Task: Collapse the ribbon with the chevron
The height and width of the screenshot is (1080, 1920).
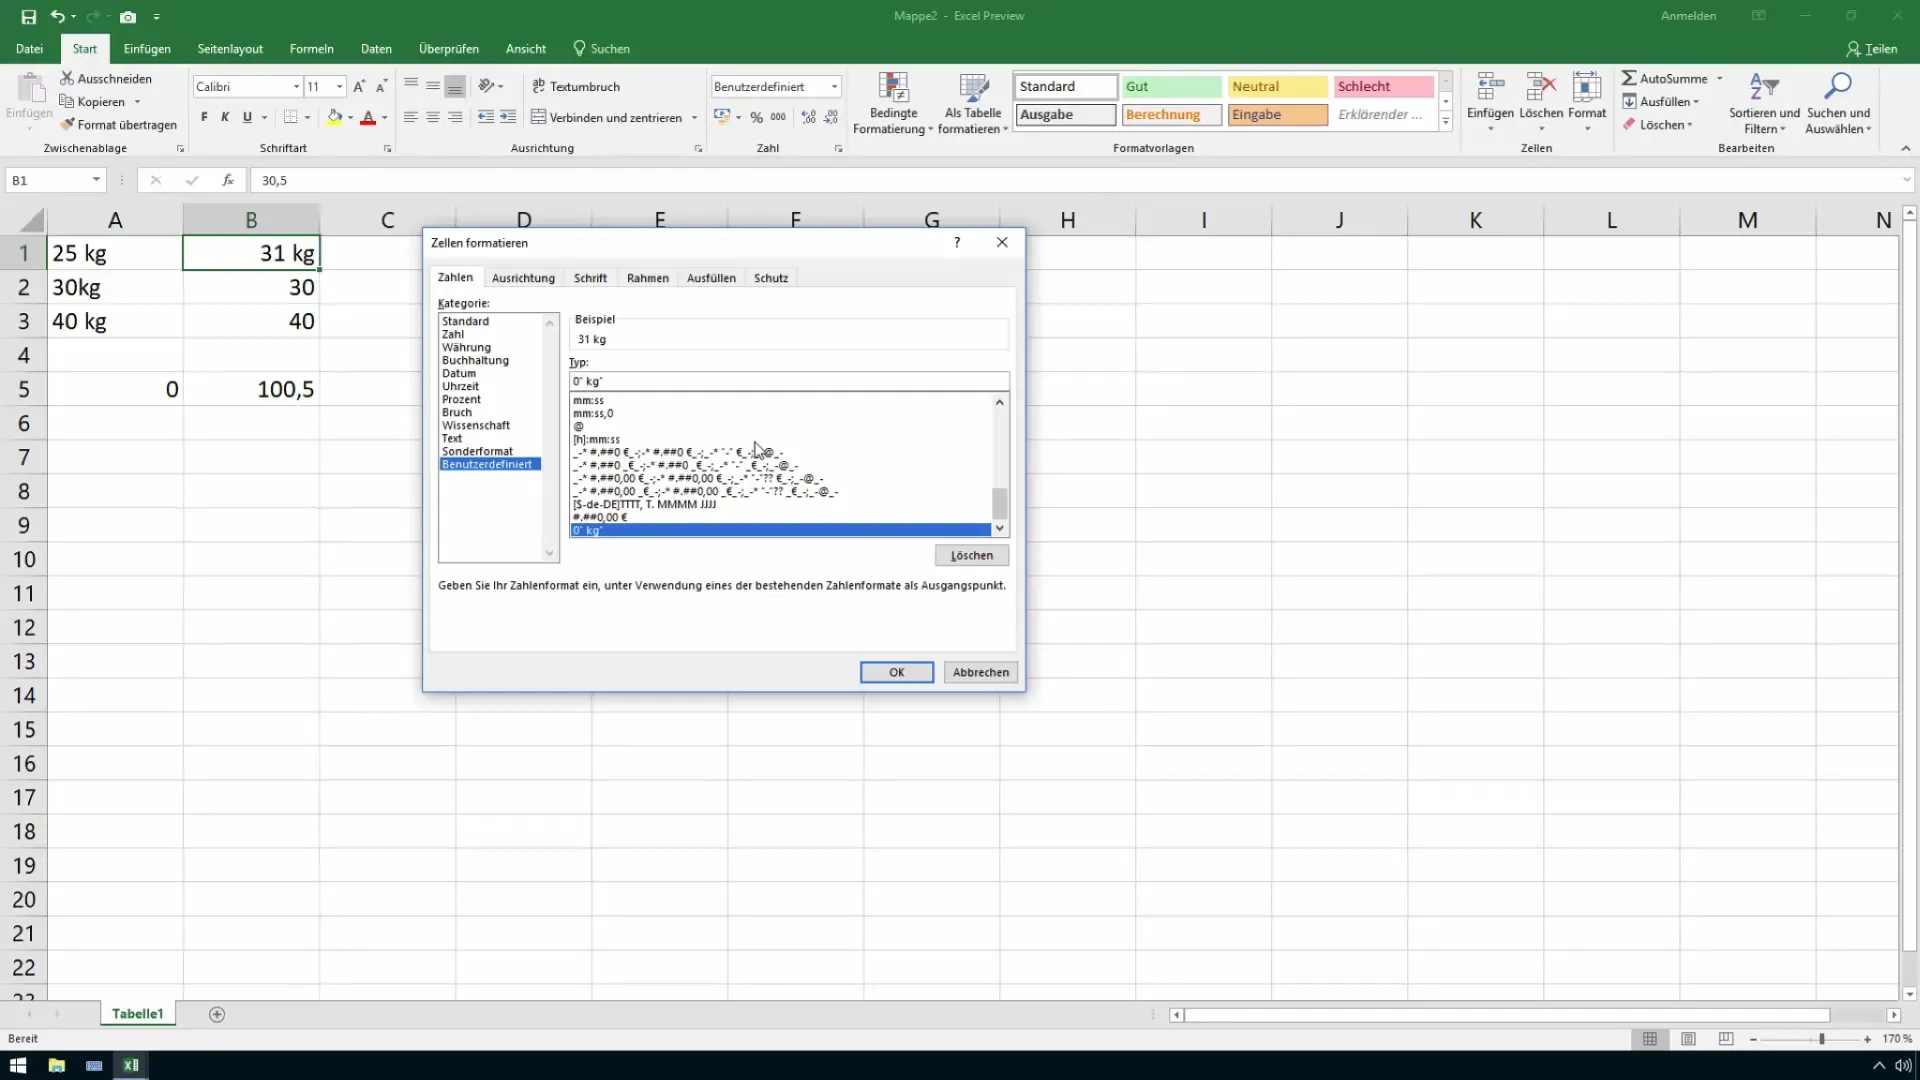Action: (x=1905, y=148)
